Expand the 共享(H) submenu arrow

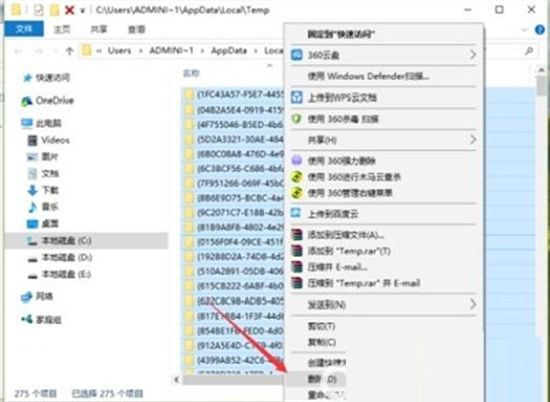pos(473,140)
